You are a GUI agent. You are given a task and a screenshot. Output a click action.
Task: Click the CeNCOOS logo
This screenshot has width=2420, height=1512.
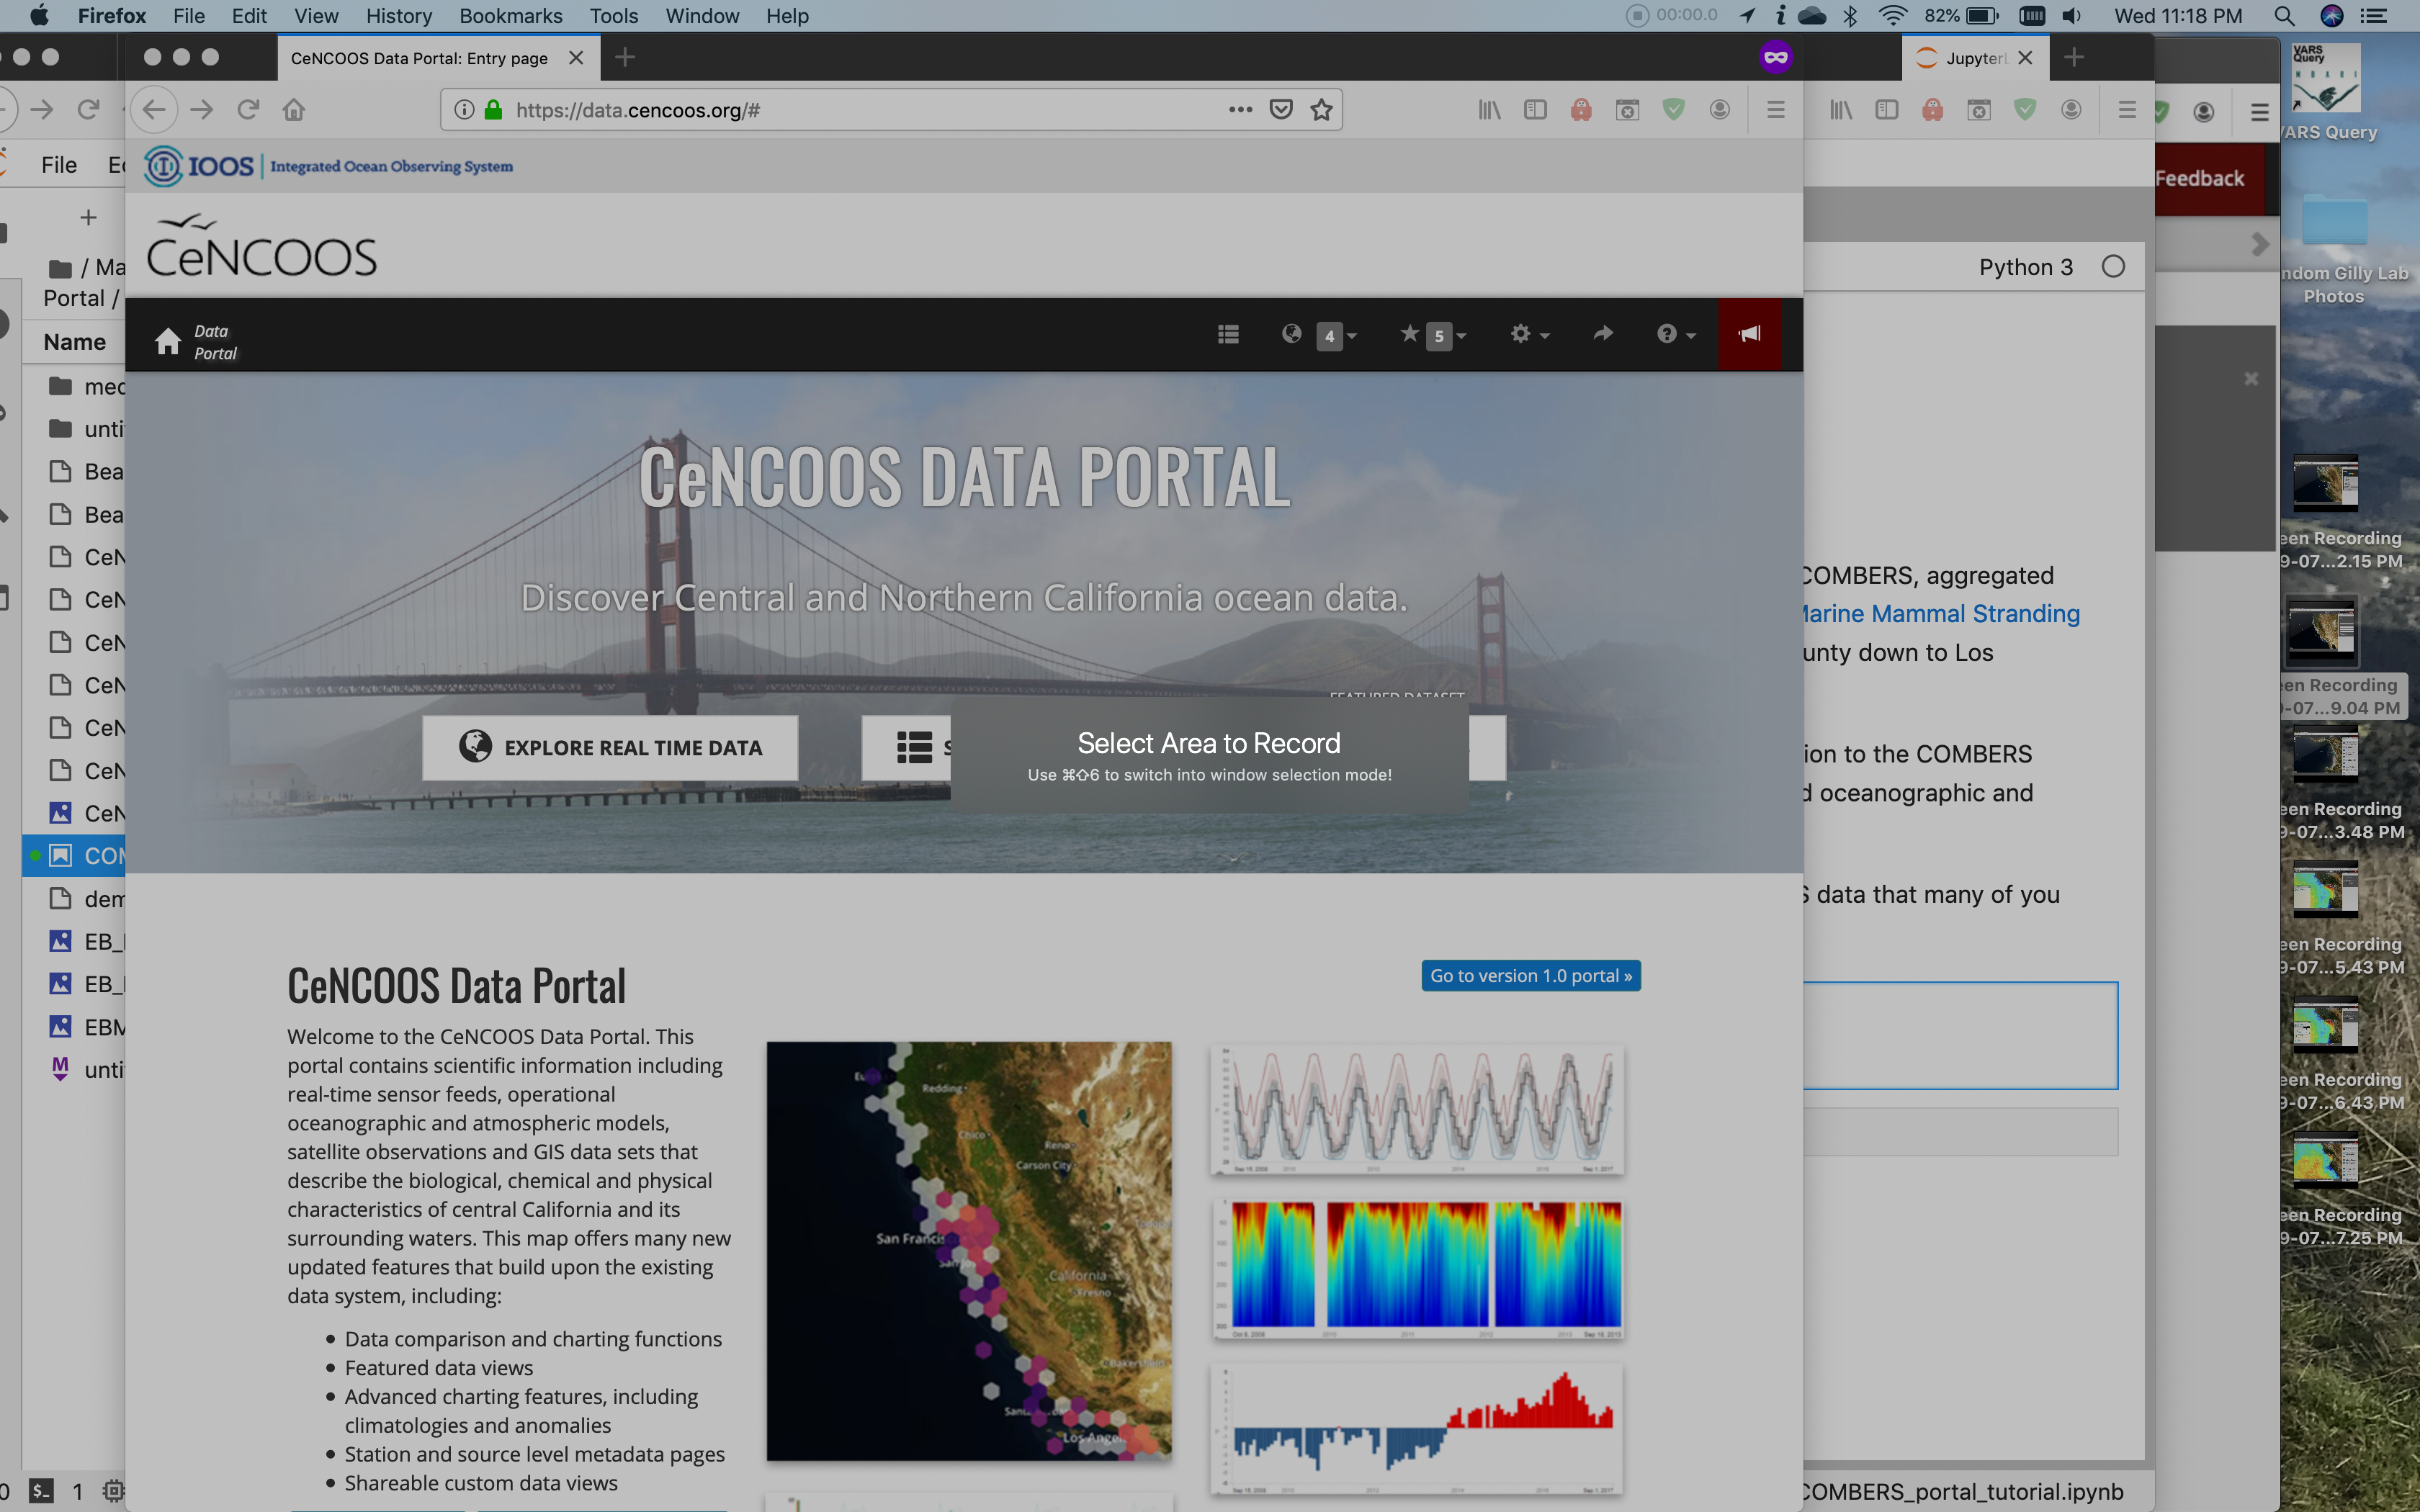coord(261,246)
